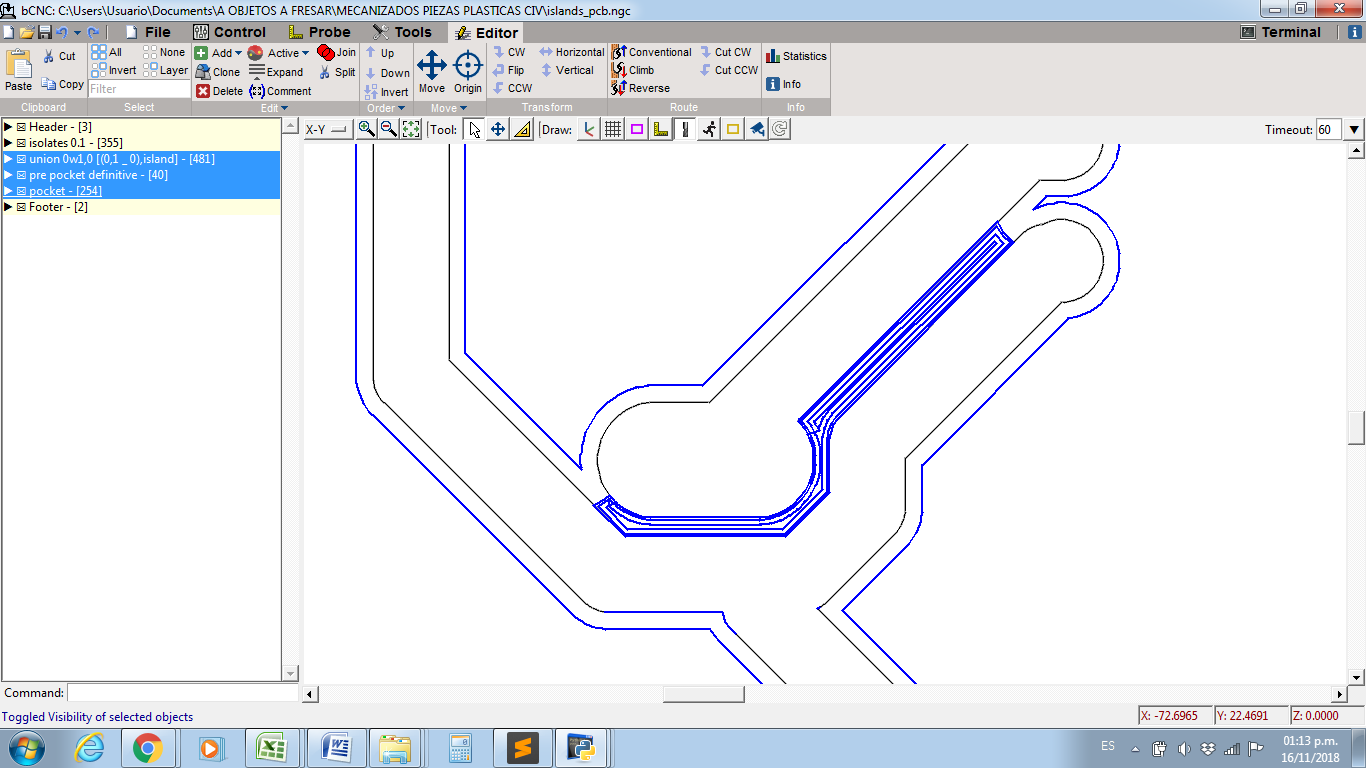
Task: Set Climb cut direction
Action: point(632,70)
